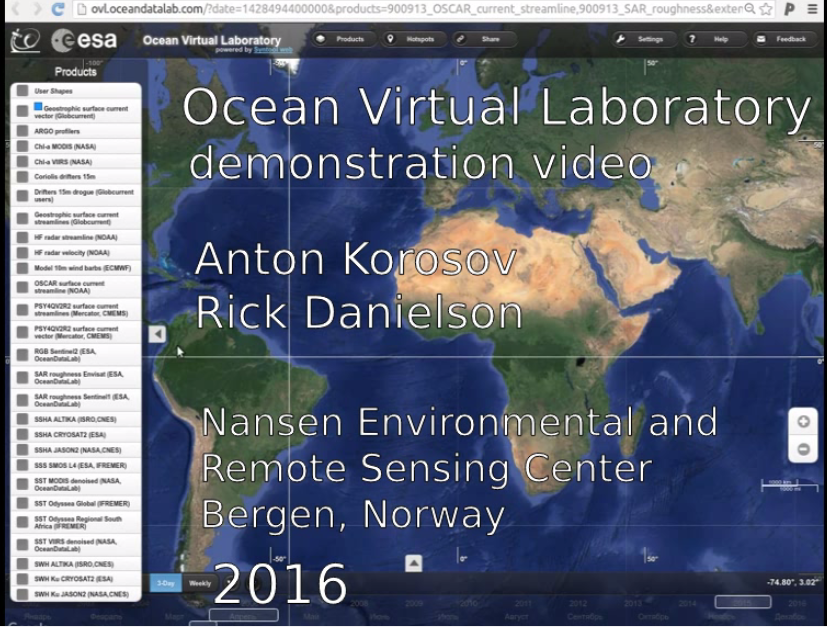The width and height of the screenshot is (827, 627).
Task: Toggle SSHA JASON2 checkbox
Action: 22,450
